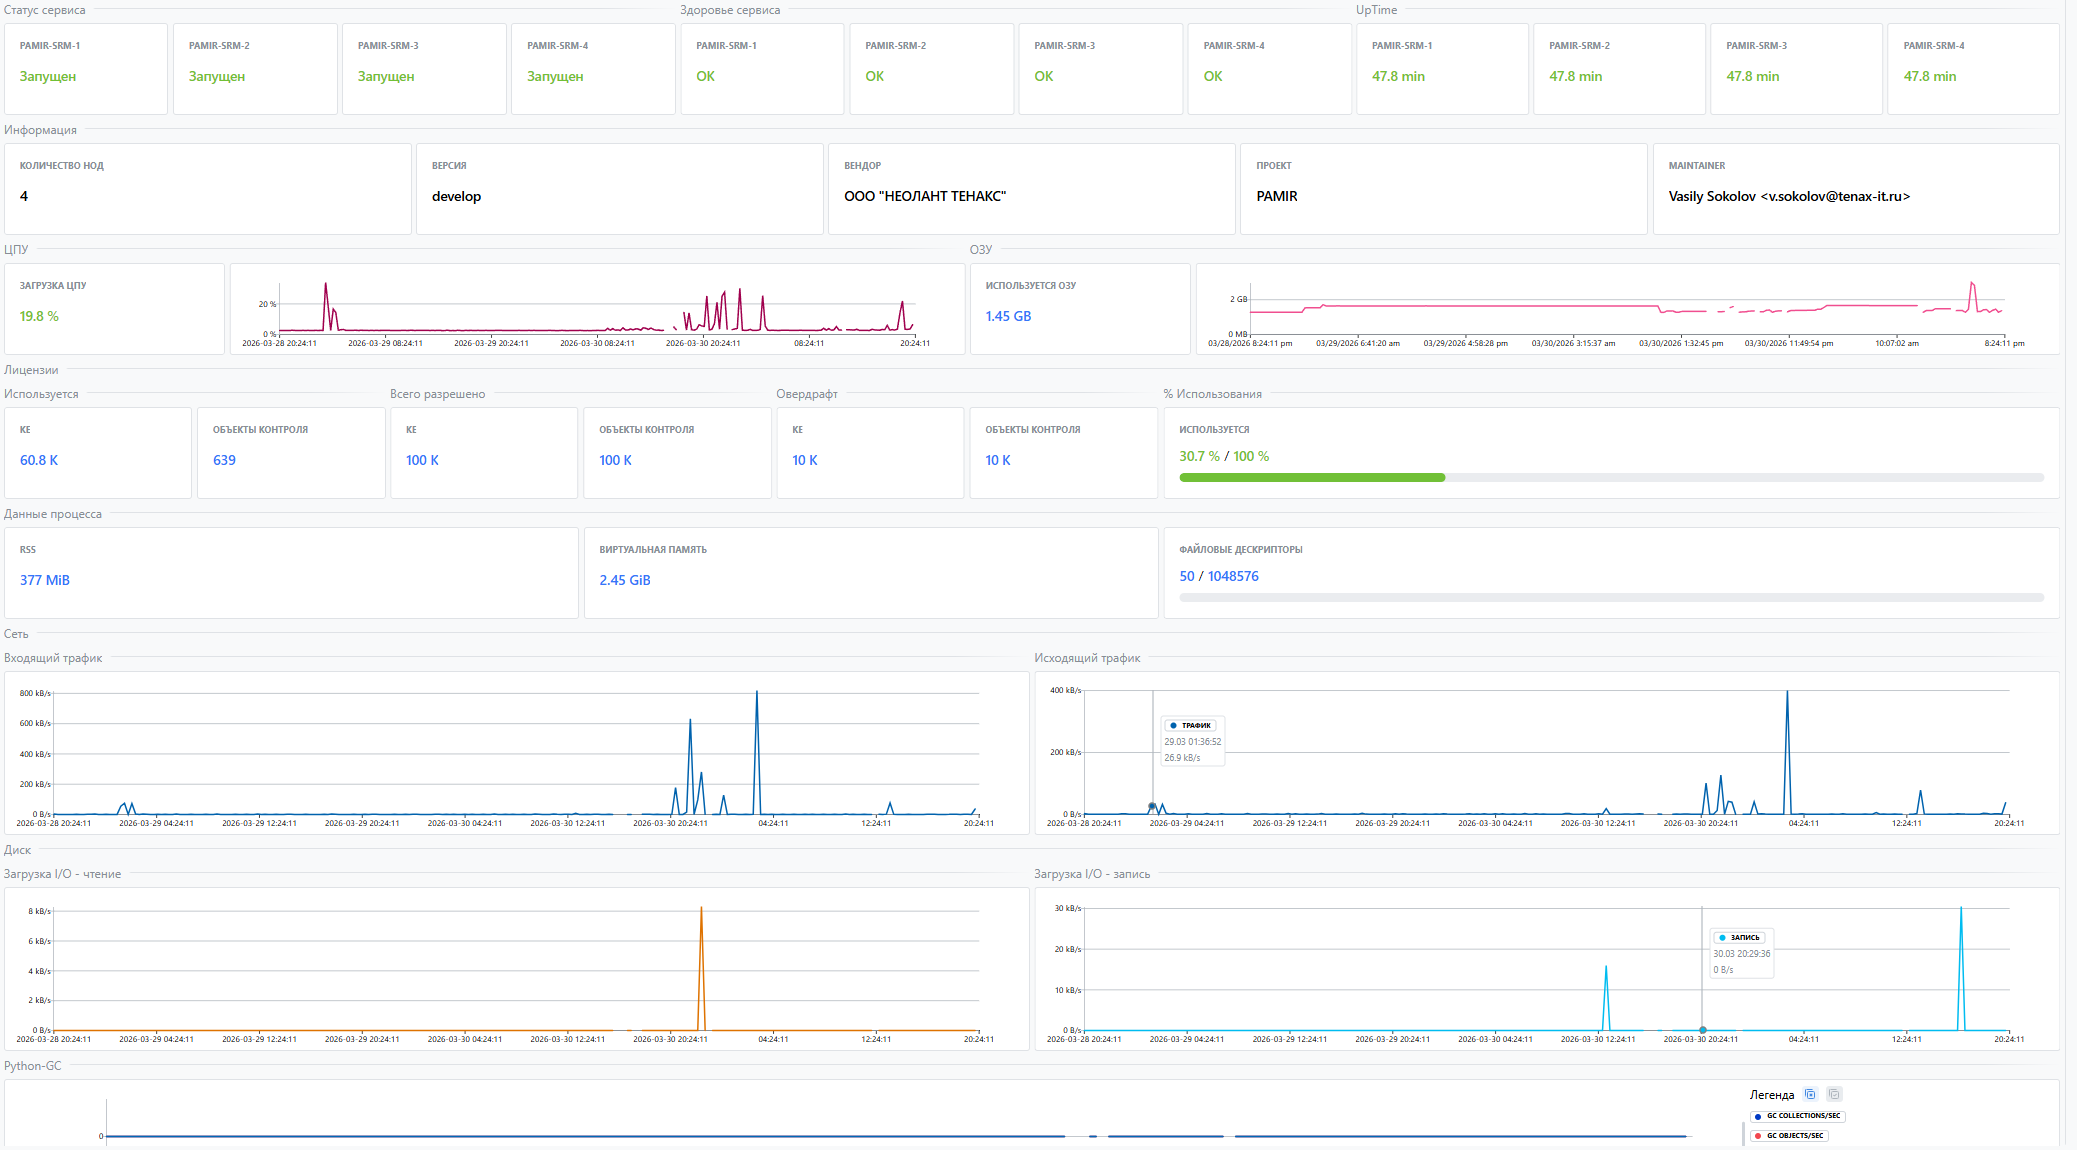This screenshot has width=2077, height=1150.
Task: Click the first legend selection icon
Action: (1810, 1094)
